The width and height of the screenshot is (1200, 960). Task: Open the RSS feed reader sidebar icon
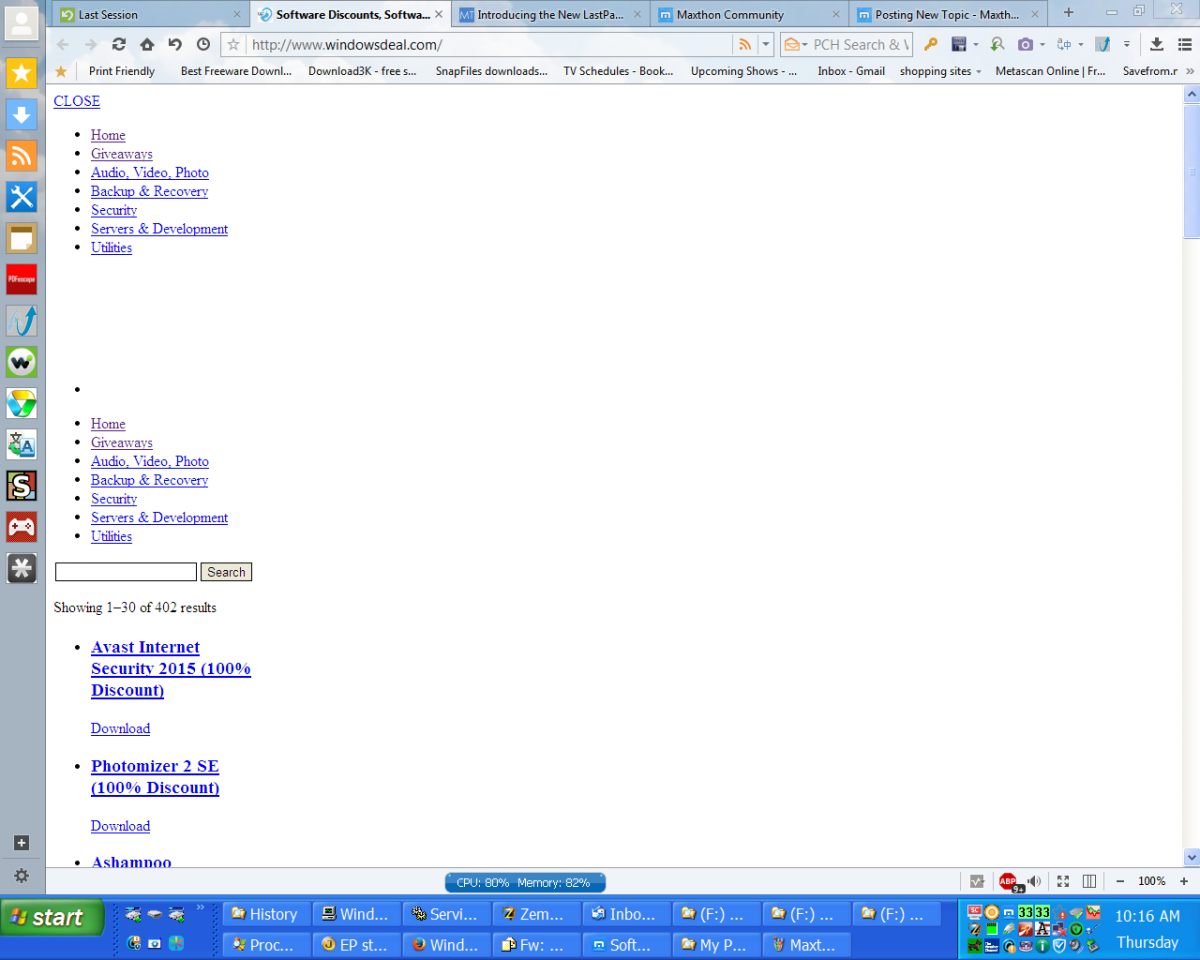tap(22, 155)
